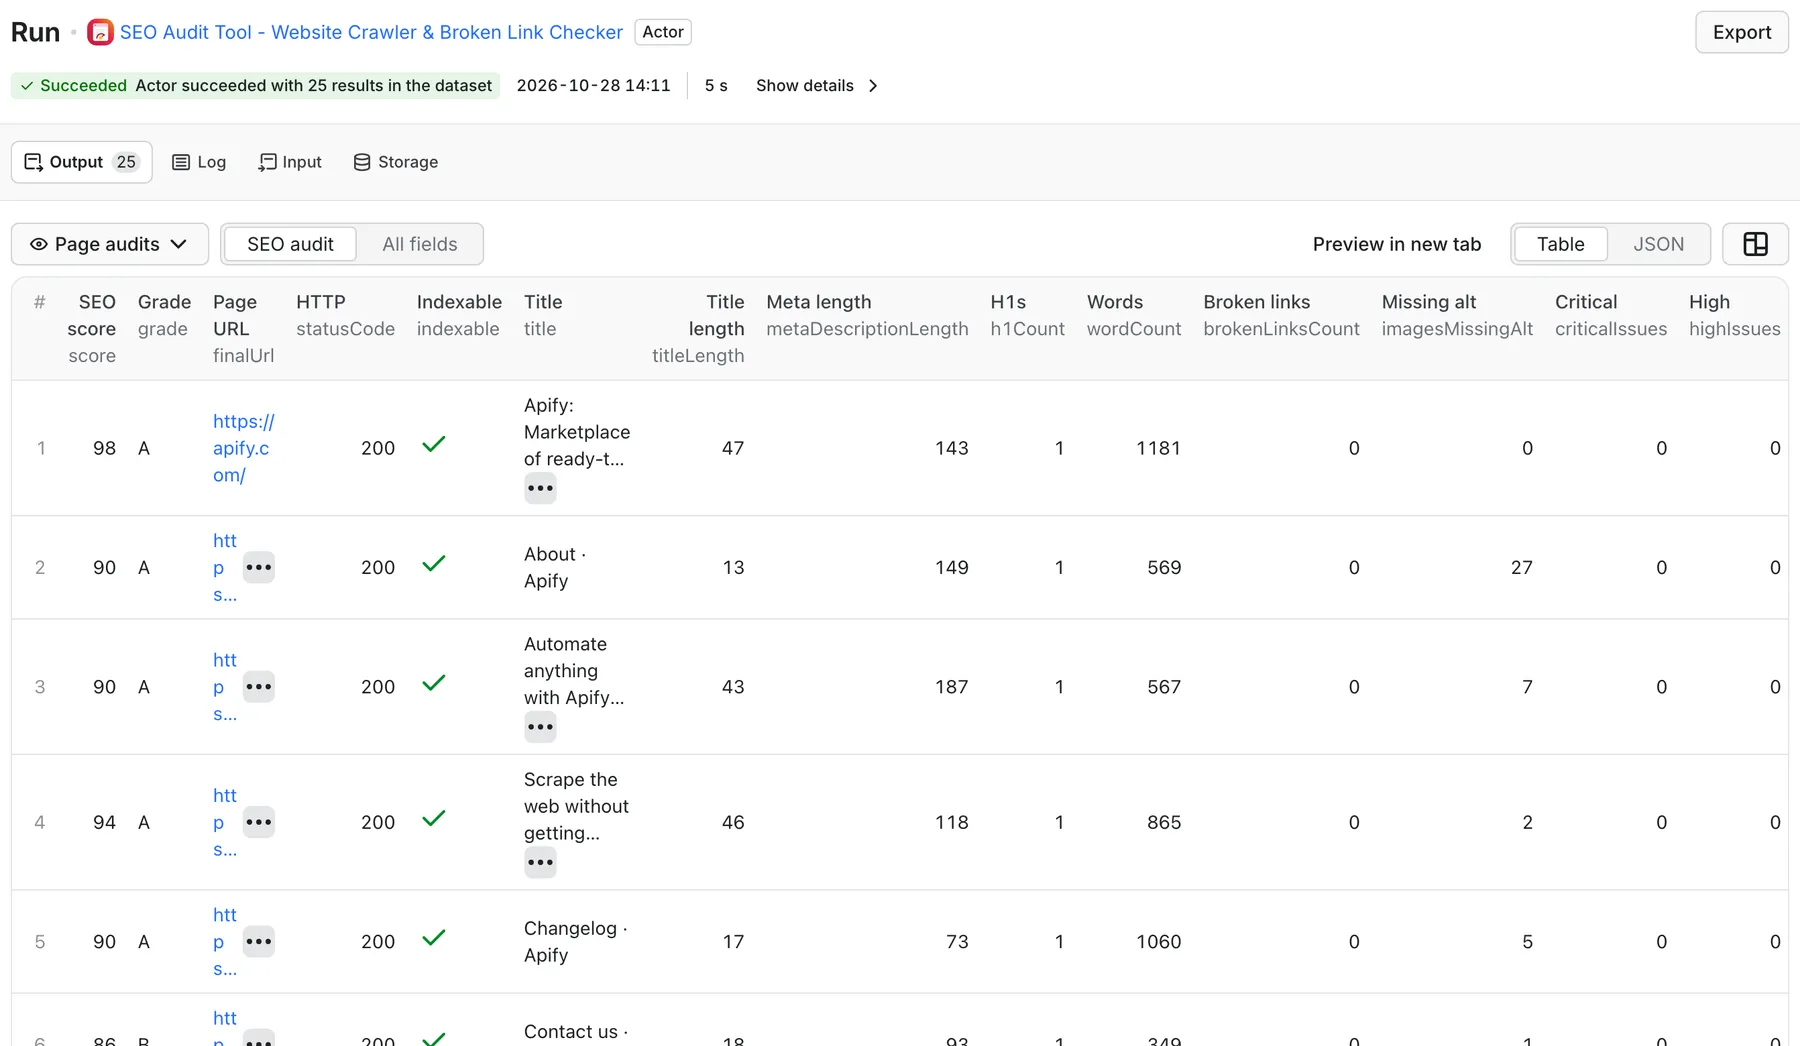Open the Page audits view dropdown
Image resolution: width=1800 pixels, height=1046 pixels.
[x=110, y=244]
